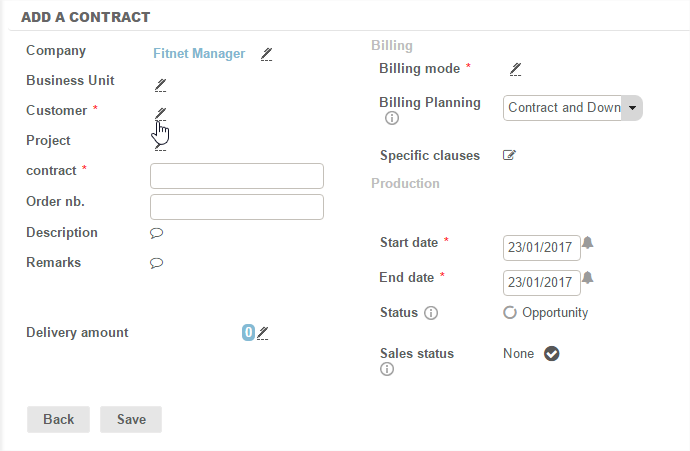Click the Customer edit pencil icon
Screen dimensions: 690x451
160,113
